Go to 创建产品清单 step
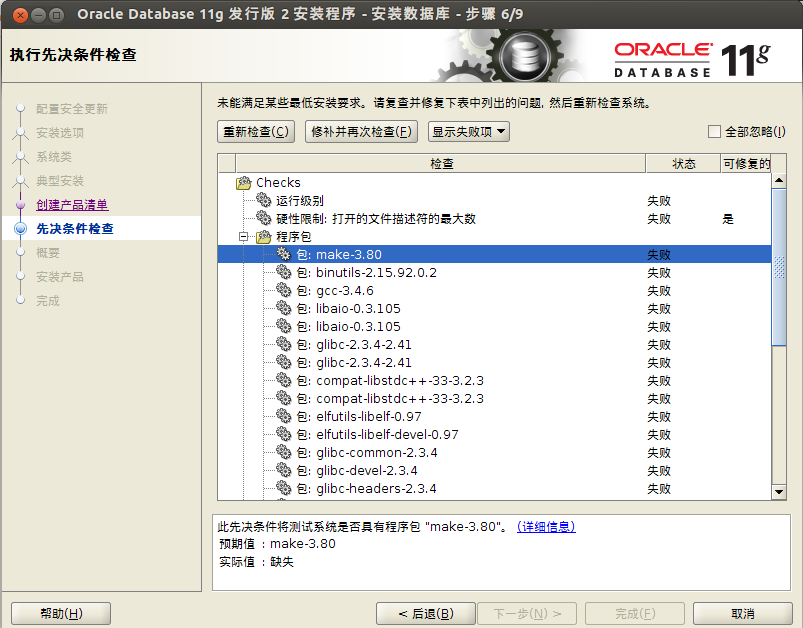803x628 pixels. click(72, 205)
